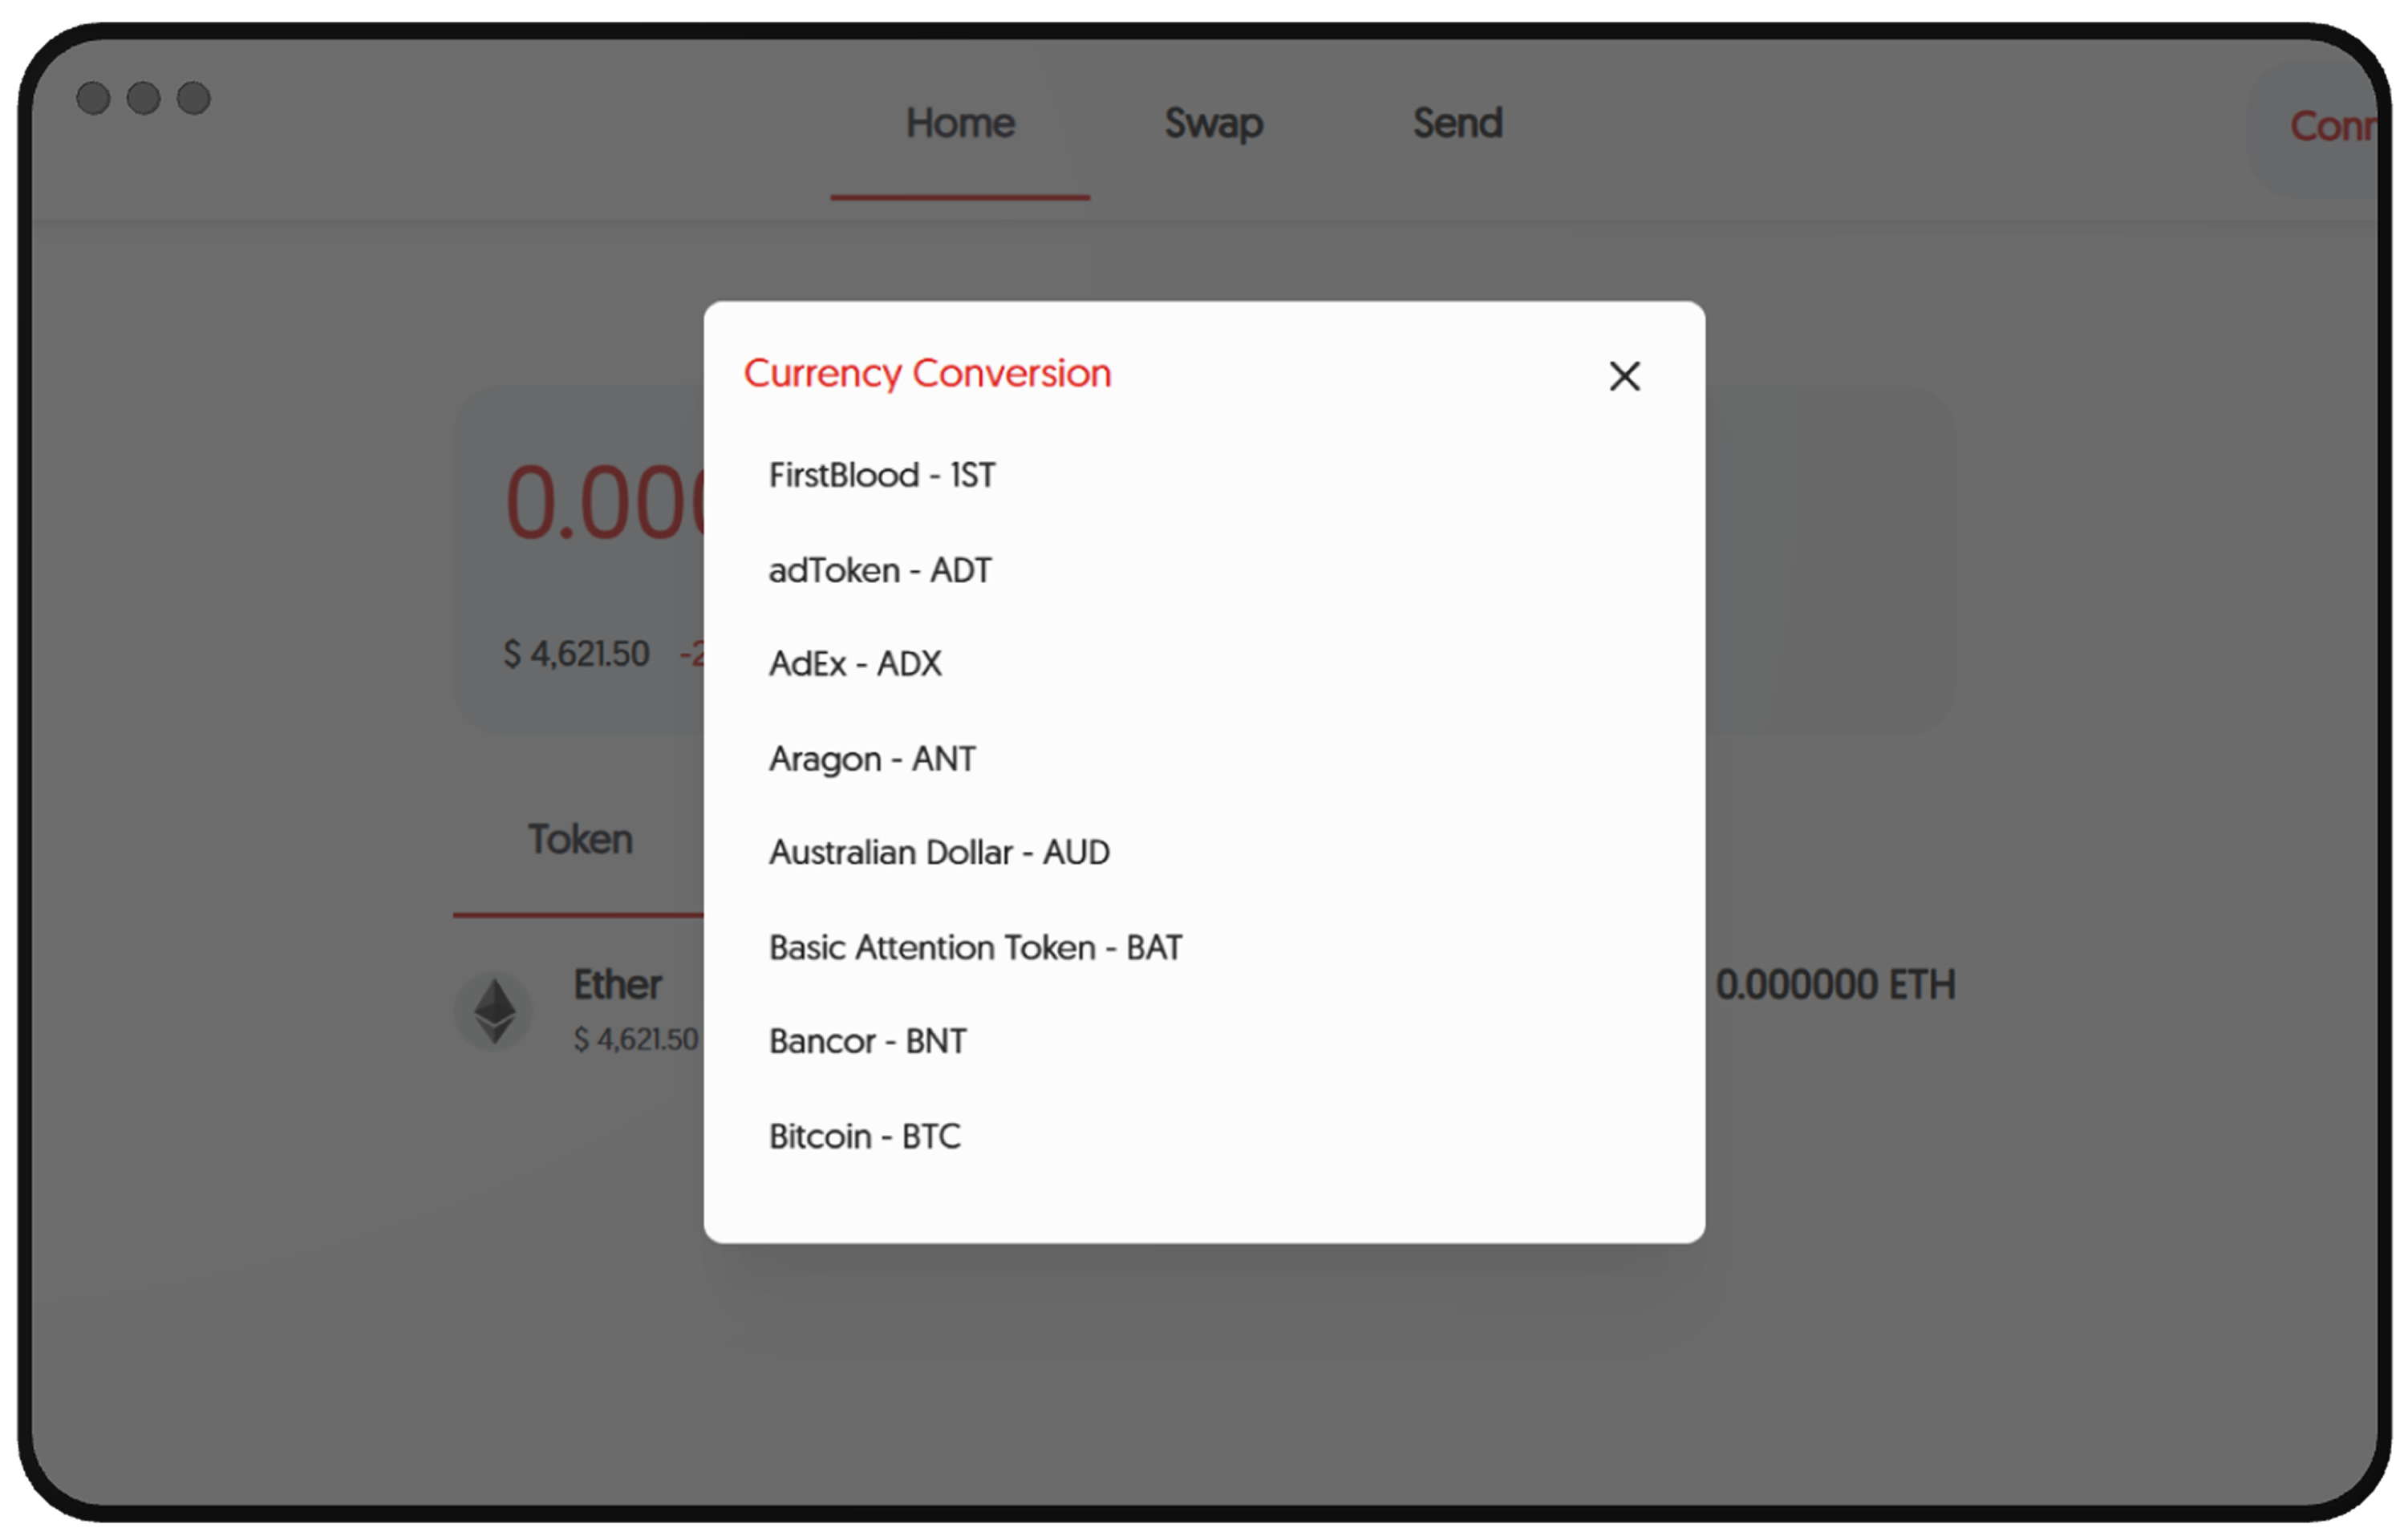Select the Token tab in the wallet panel
This screenshot has height=1536, width=2408.
pos(579,839)
